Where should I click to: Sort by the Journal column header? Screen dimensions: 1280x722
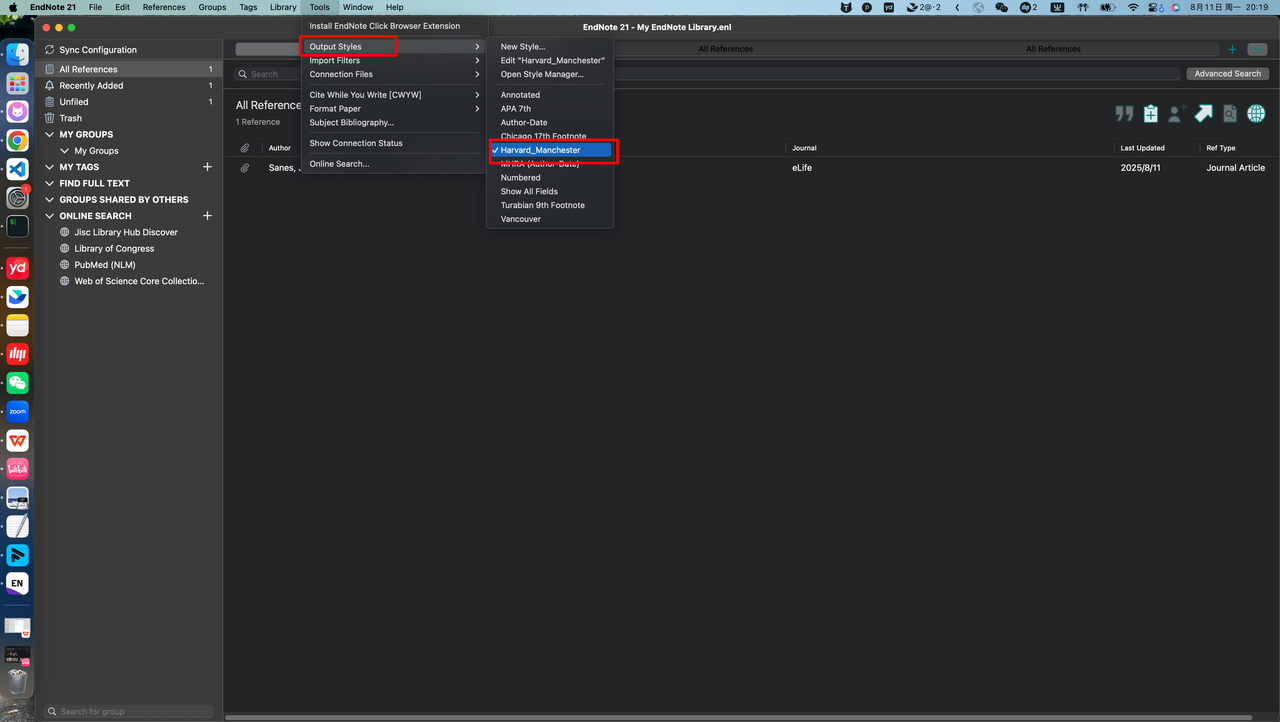804,148
